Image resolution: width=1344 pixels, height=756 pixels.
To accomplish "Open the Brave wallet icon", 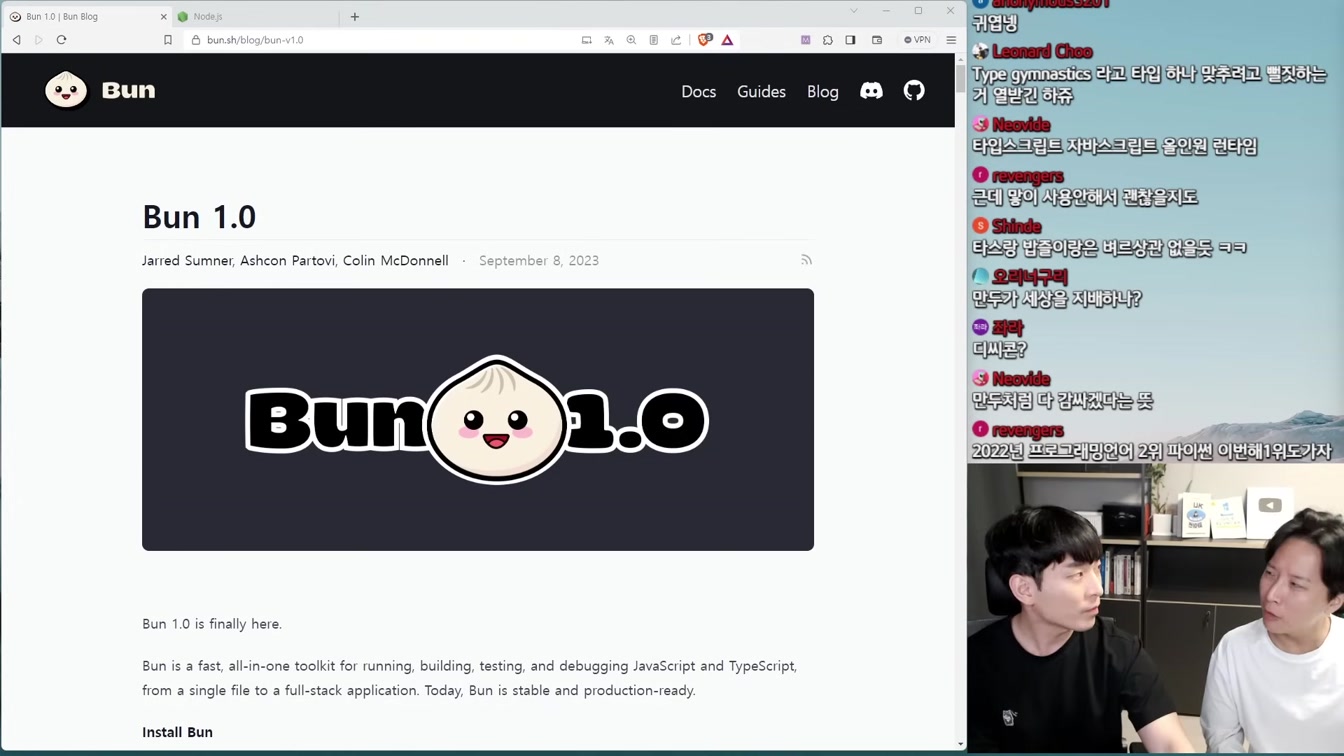I will click(877, 40).
